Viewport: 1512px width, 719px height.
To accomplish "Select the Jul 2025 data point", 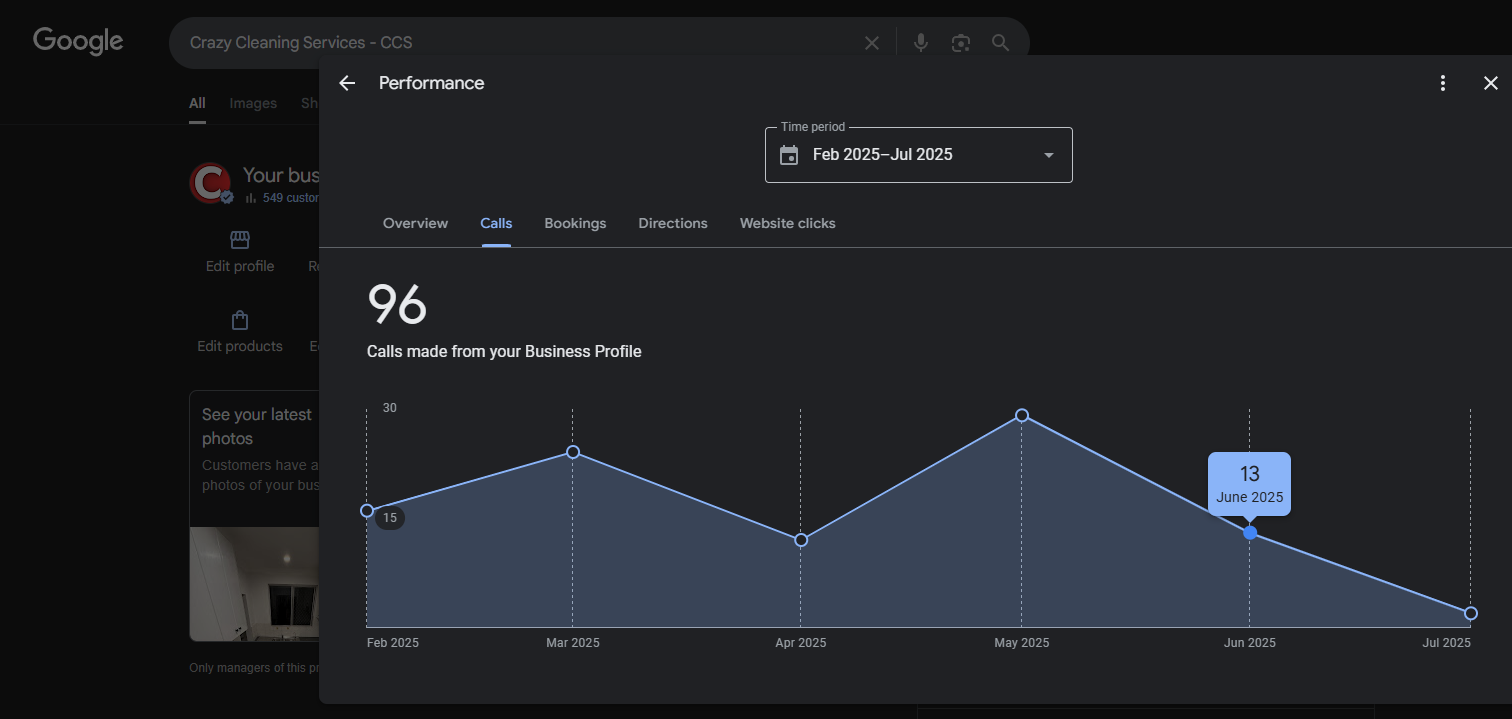I will pos(1471,613).
